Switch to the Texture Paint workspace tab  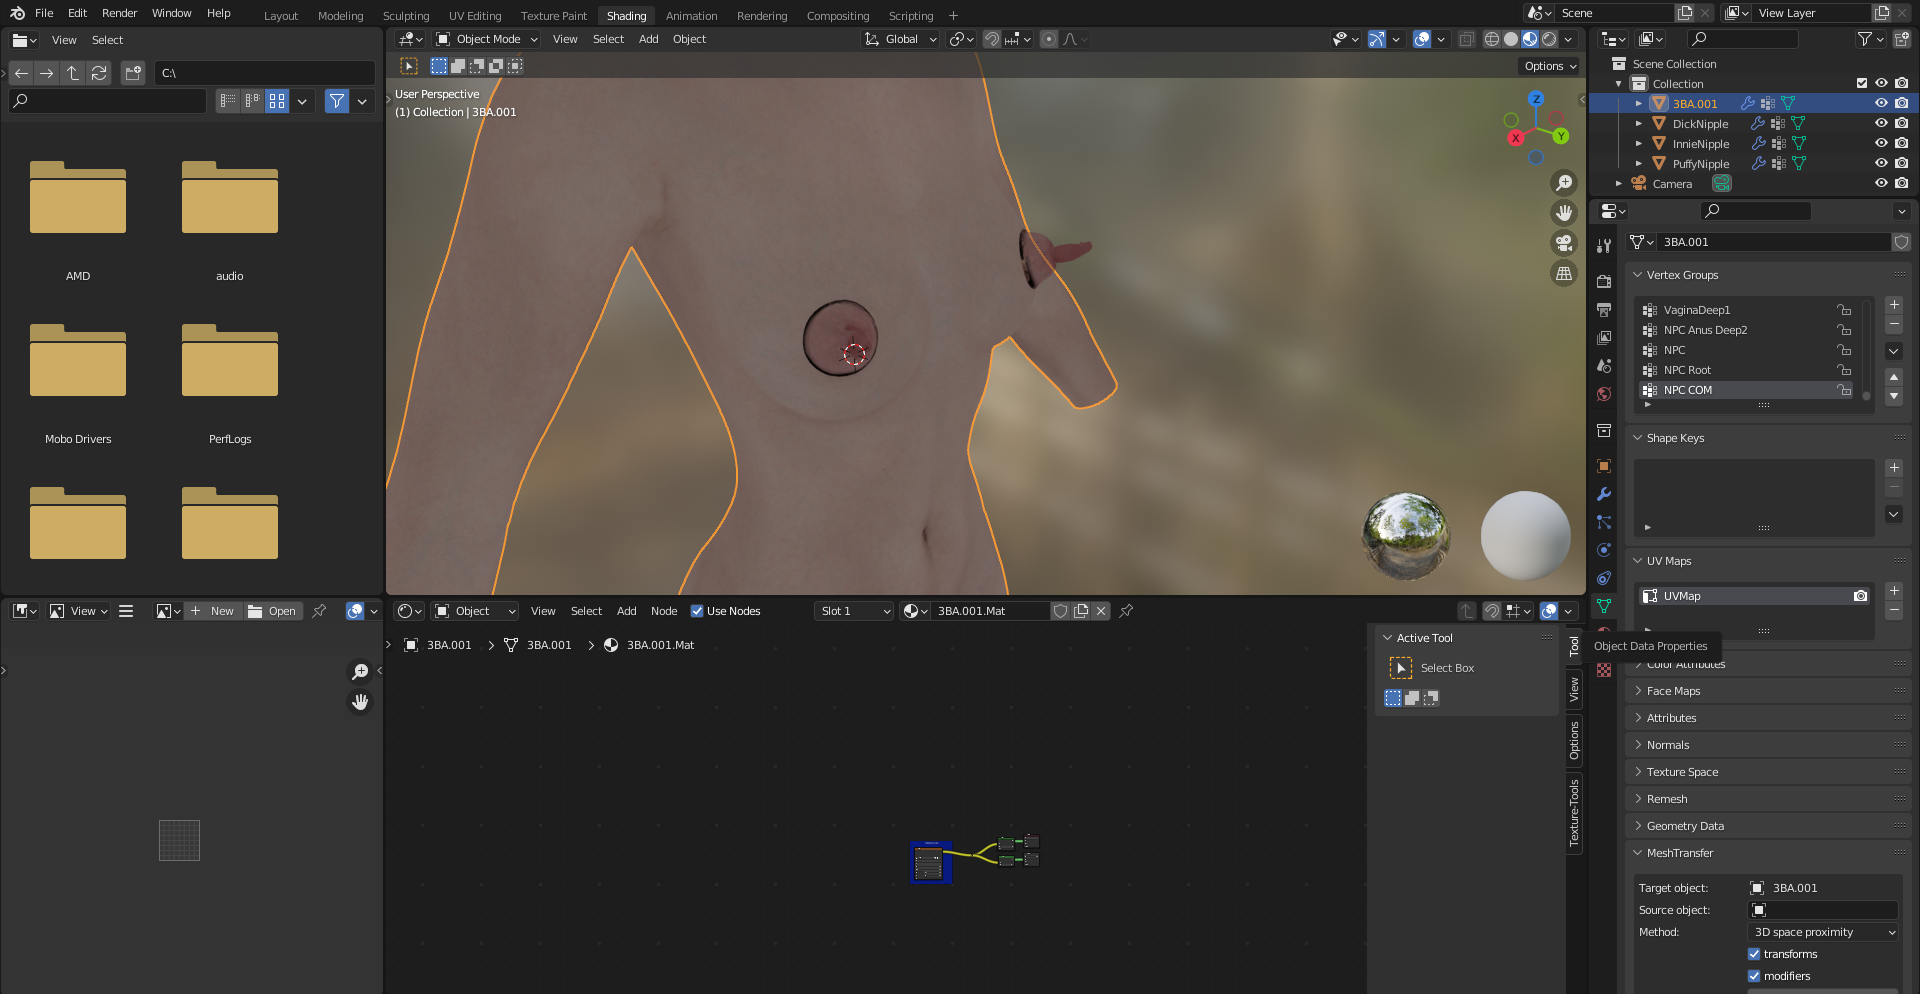pyautogui.click(x=554, y=16)
